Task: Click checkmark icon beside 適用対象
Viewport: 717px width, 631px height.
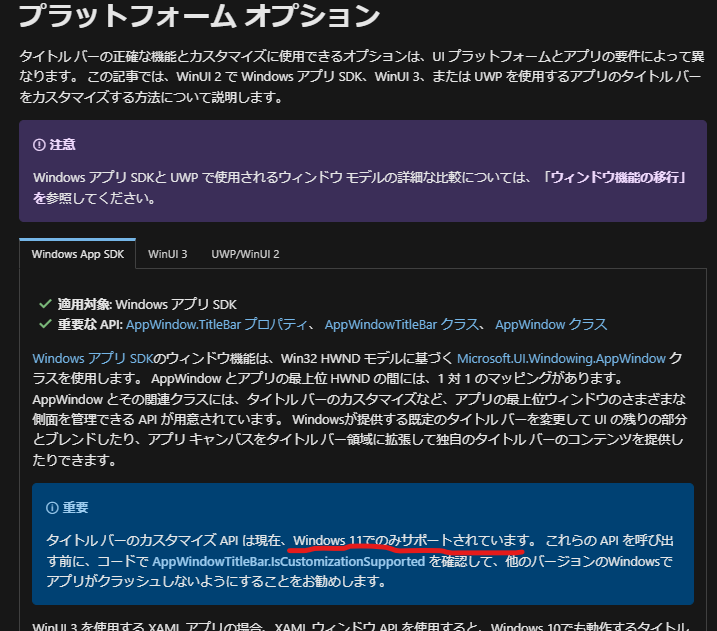Action: [45, 304]
